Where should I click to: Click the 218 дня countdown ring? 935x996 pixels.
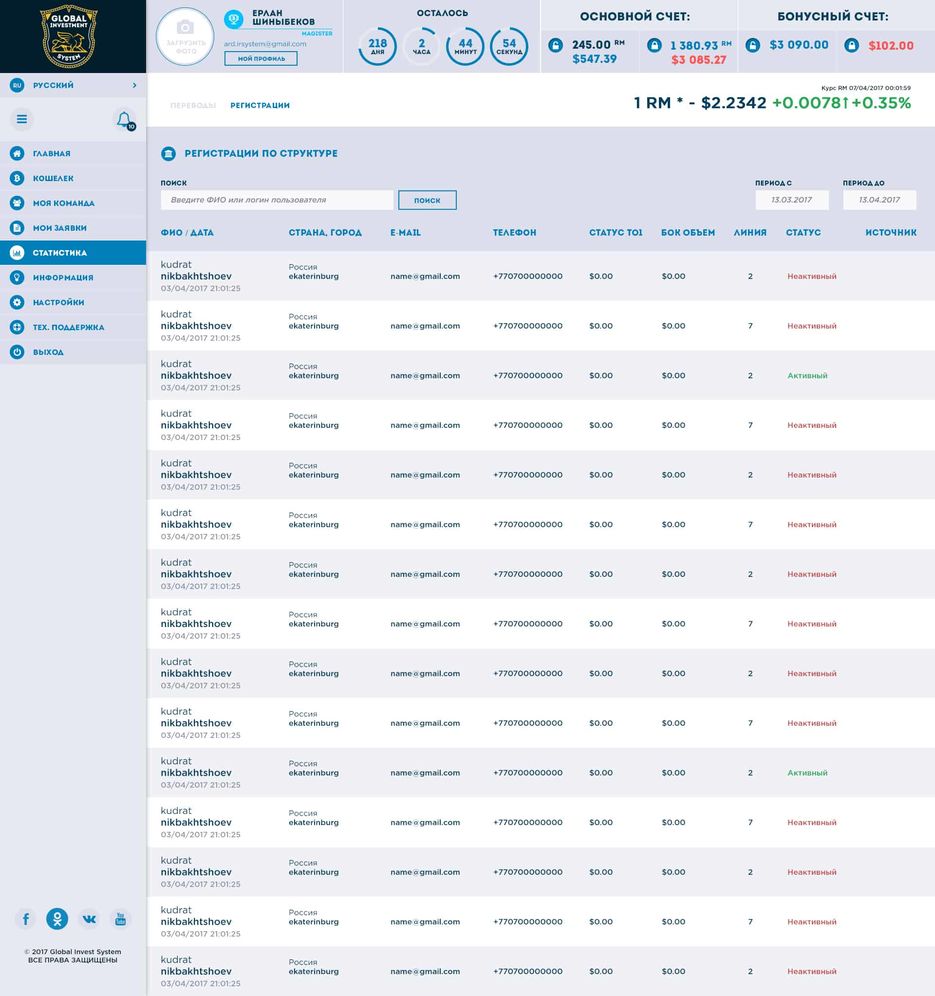(x=377, y=46)
